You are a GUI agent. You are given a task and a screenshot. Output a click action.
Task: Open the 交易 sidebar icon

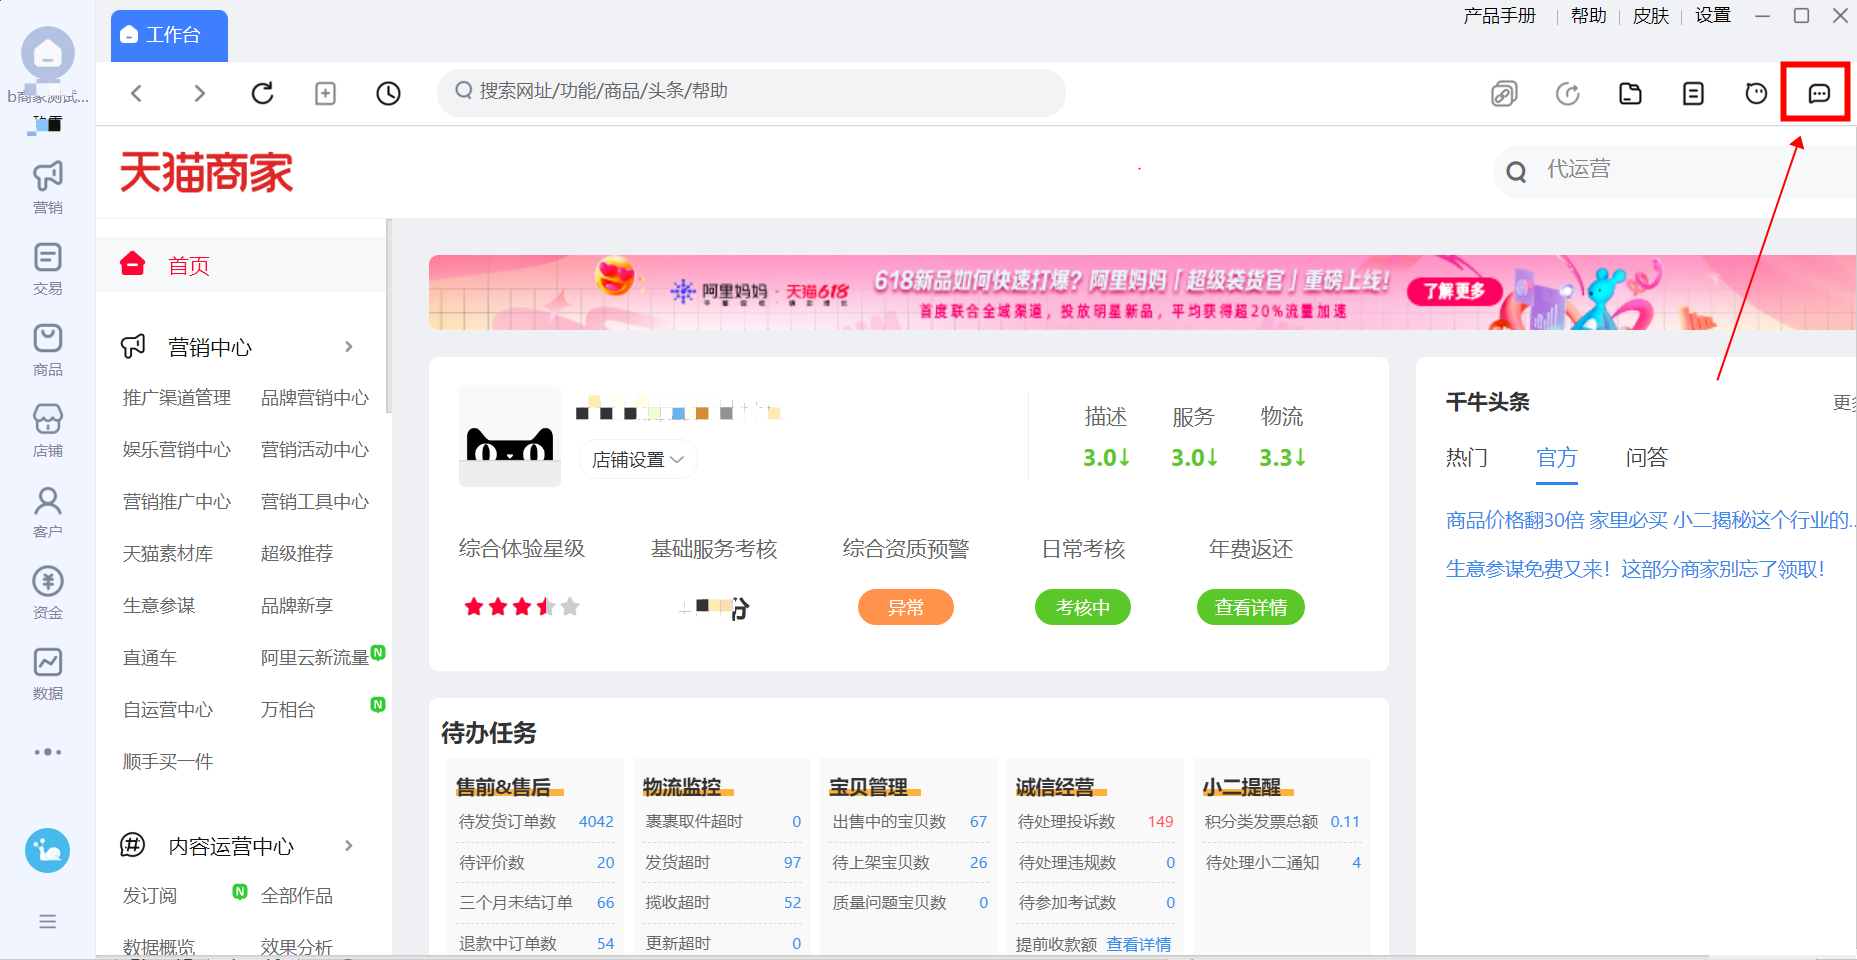coord(48,268)
